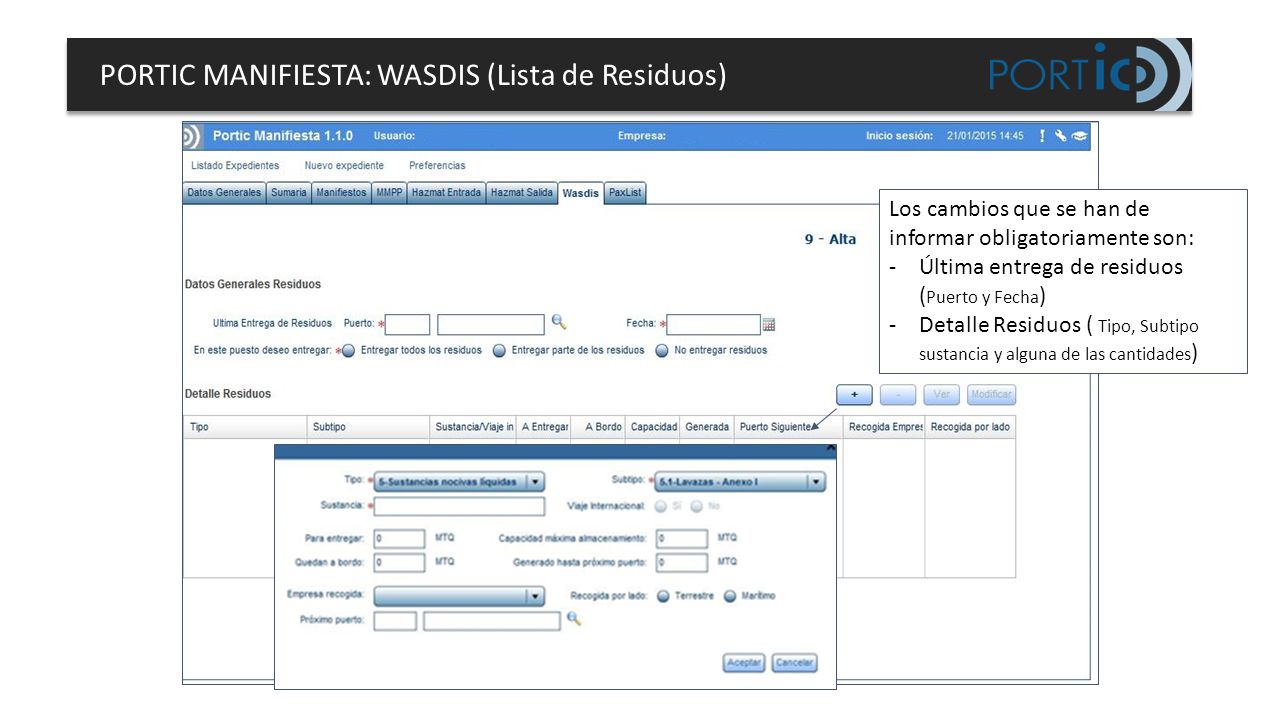Screen dimensions: 1280x720
Task: Click the Puerto Siguiente column header
Action: click(788, 427)
